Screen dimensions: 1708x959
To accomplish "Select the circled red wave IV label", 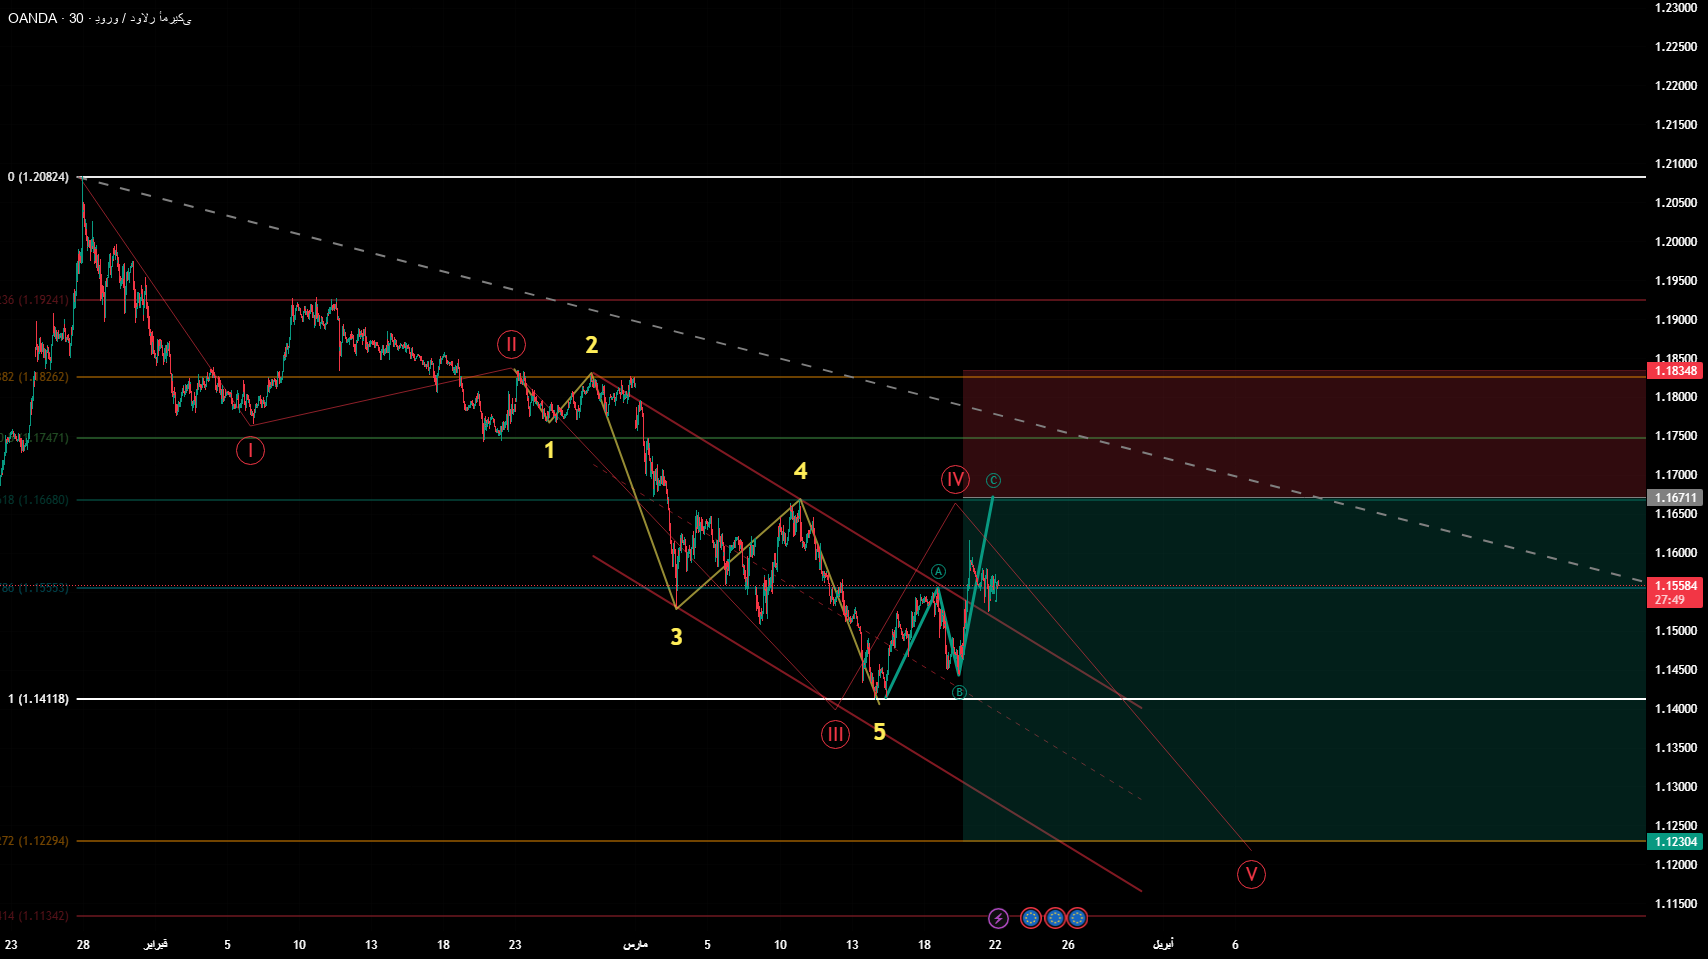I will (x=955, y=480).
